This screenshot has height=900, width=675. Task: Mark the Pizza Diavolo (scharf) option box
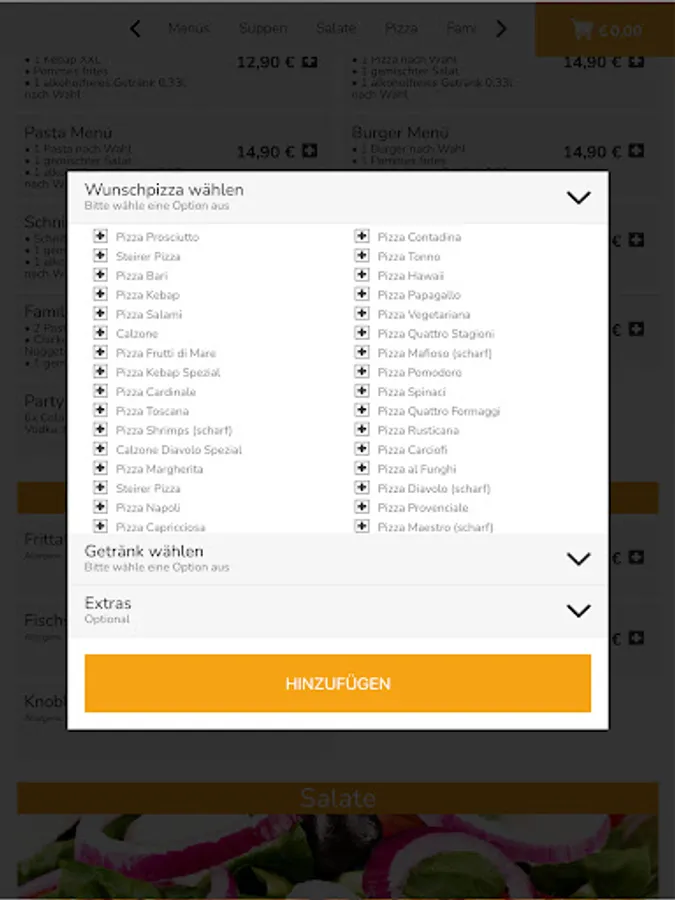(362, 488)
